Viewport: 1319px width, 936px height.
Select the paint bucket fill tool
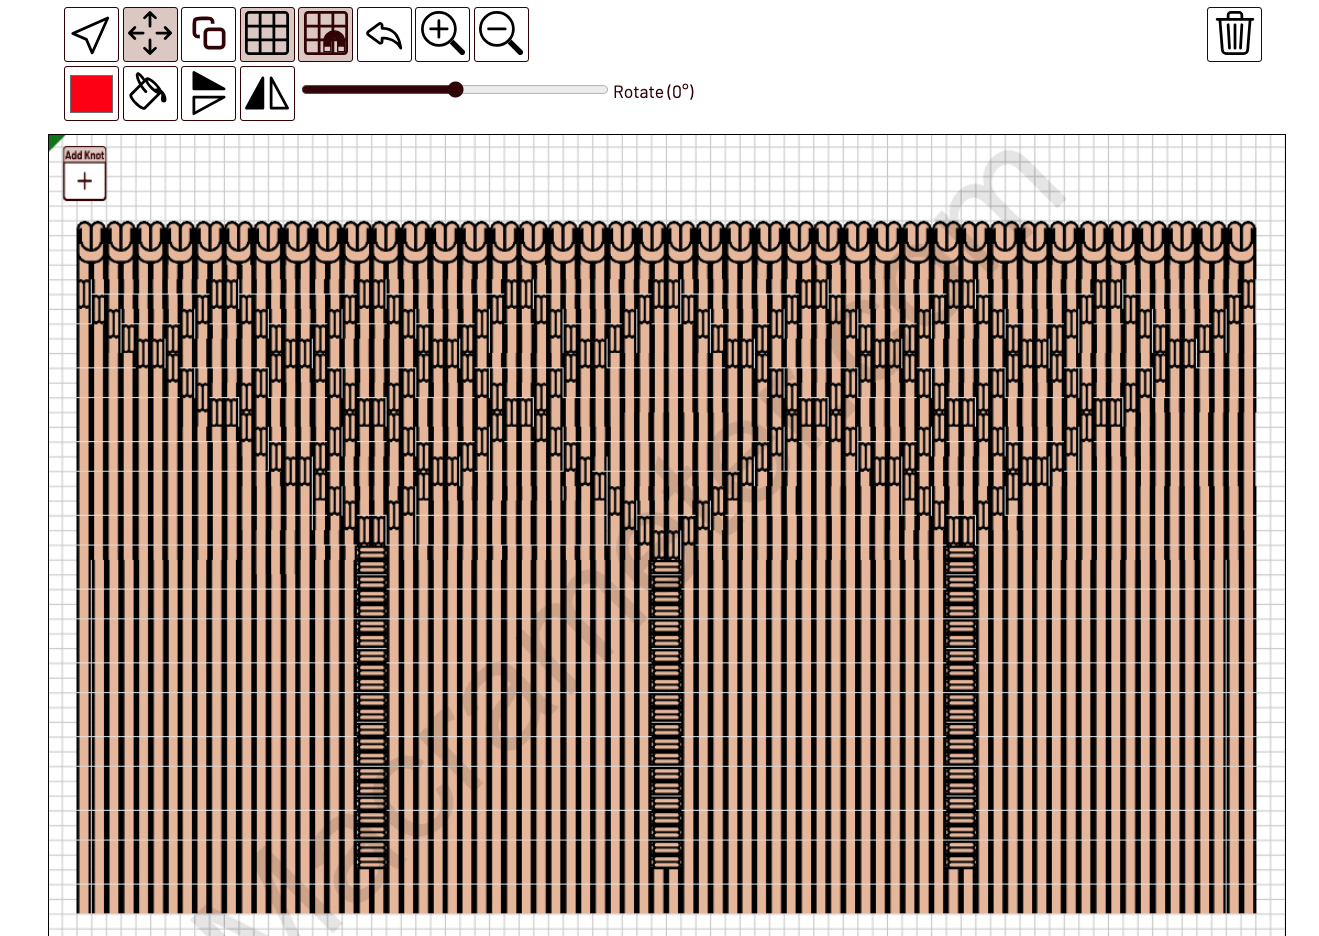coord(150,93)
